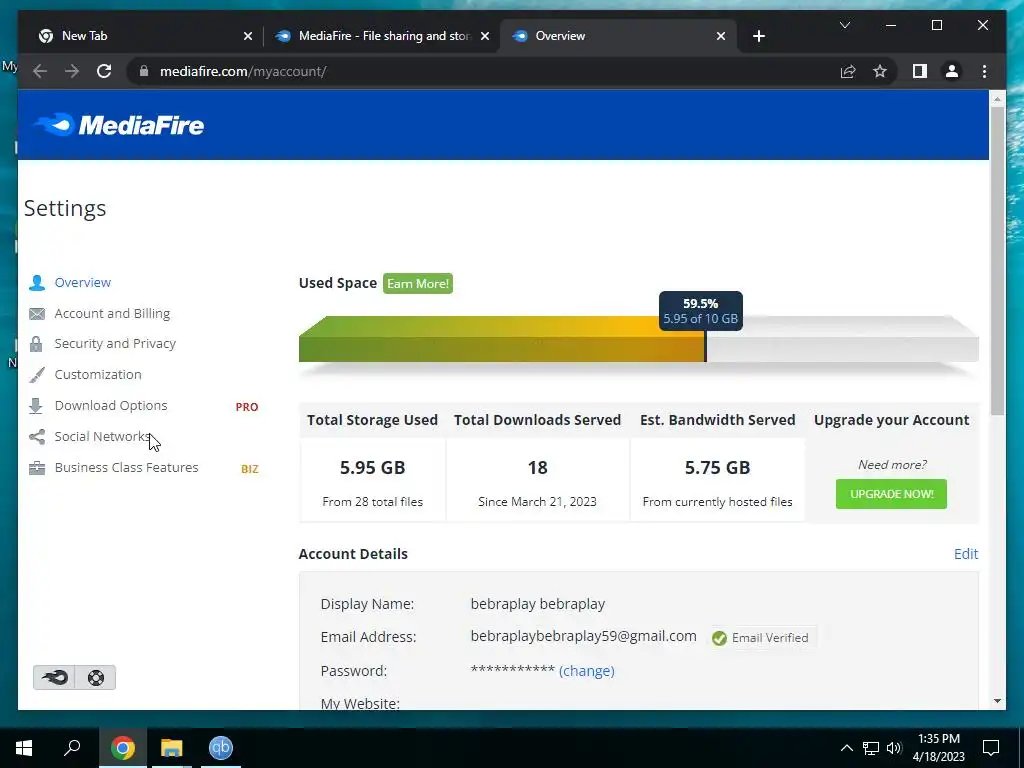Click the scrollbar down arrow
The height and width of the screenshot is (768, 1024).
[x=997, y=701]
